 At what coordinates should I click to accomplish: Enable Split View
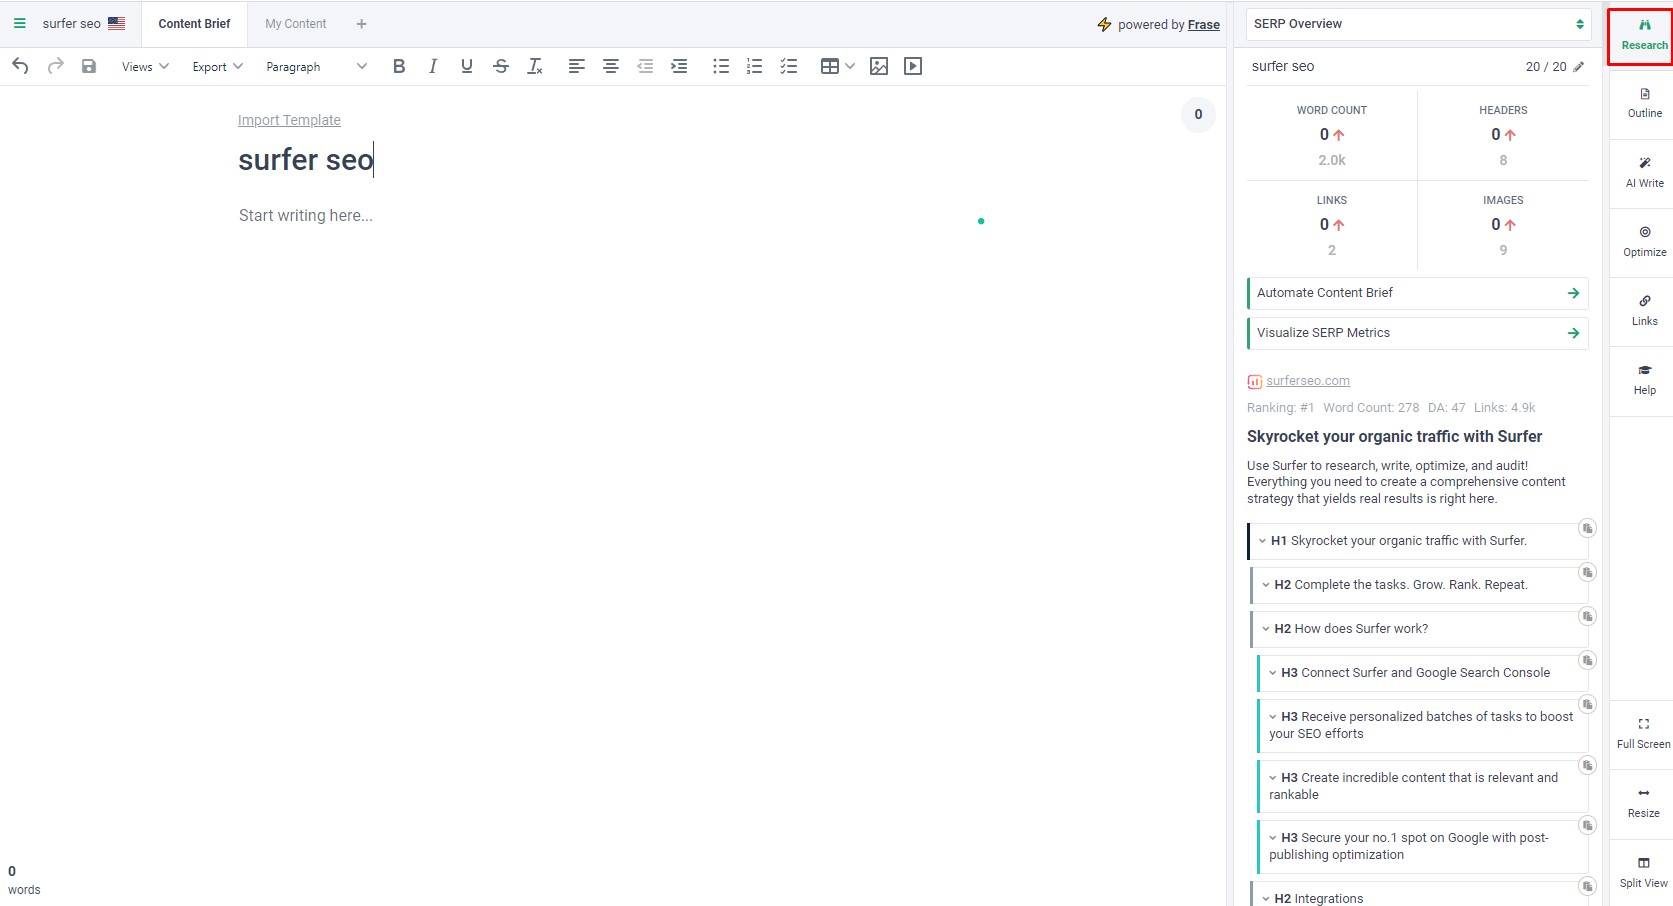(x=1644, y=873)
